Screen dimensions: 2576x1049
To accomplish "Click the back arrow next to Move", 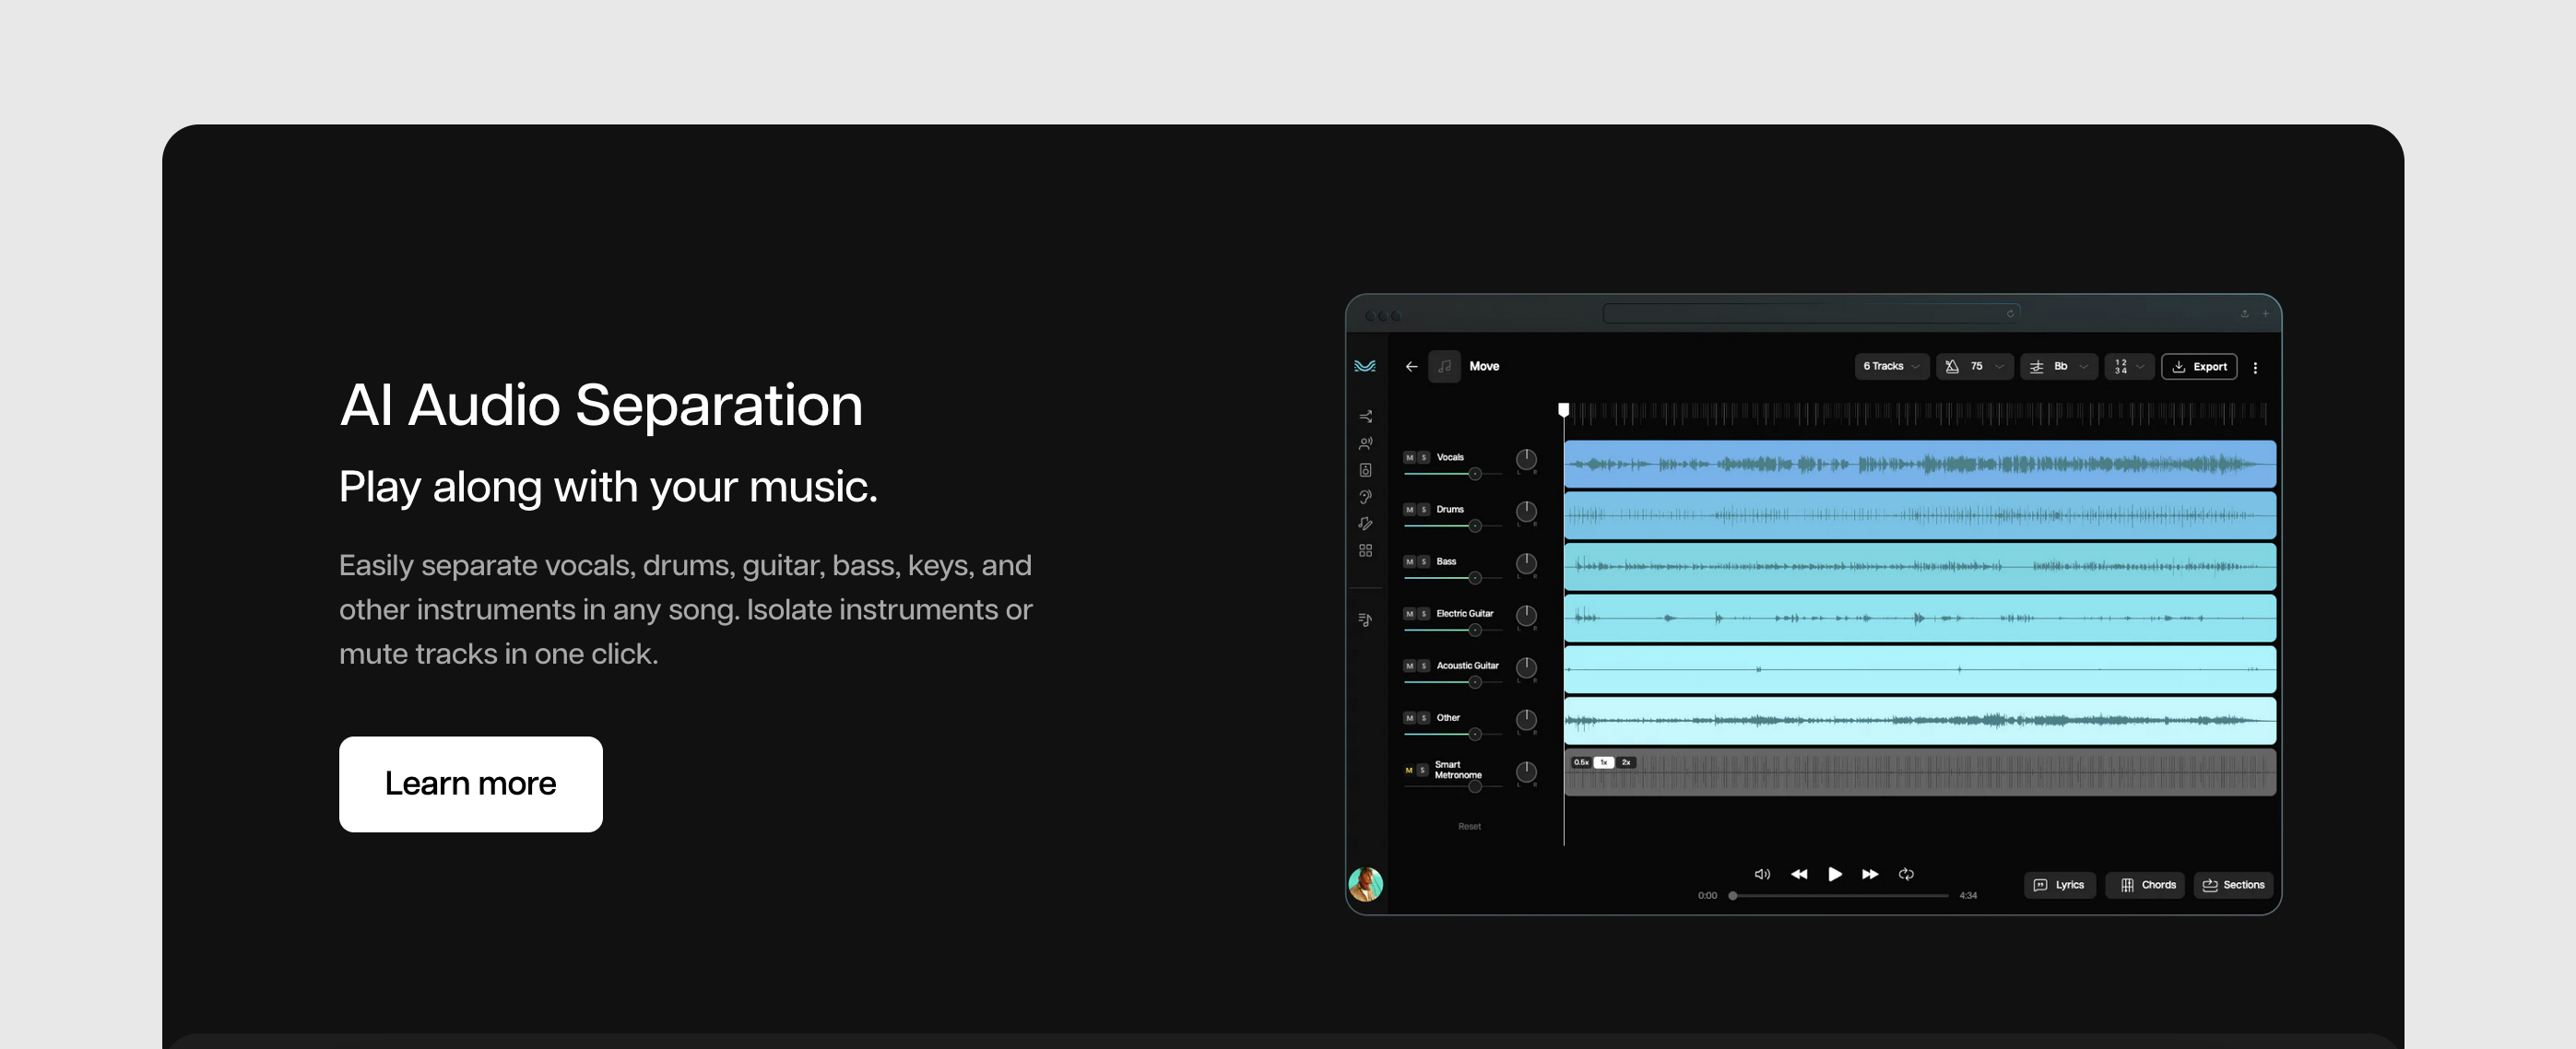I will pyautogui.click(x=1411, y=367).
